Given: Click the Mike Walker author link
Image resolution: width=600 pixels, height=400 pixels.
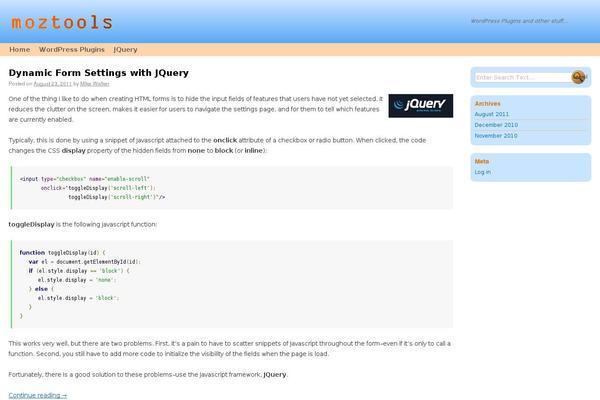Looking at the screenshot, I should (x=95, y=84).
